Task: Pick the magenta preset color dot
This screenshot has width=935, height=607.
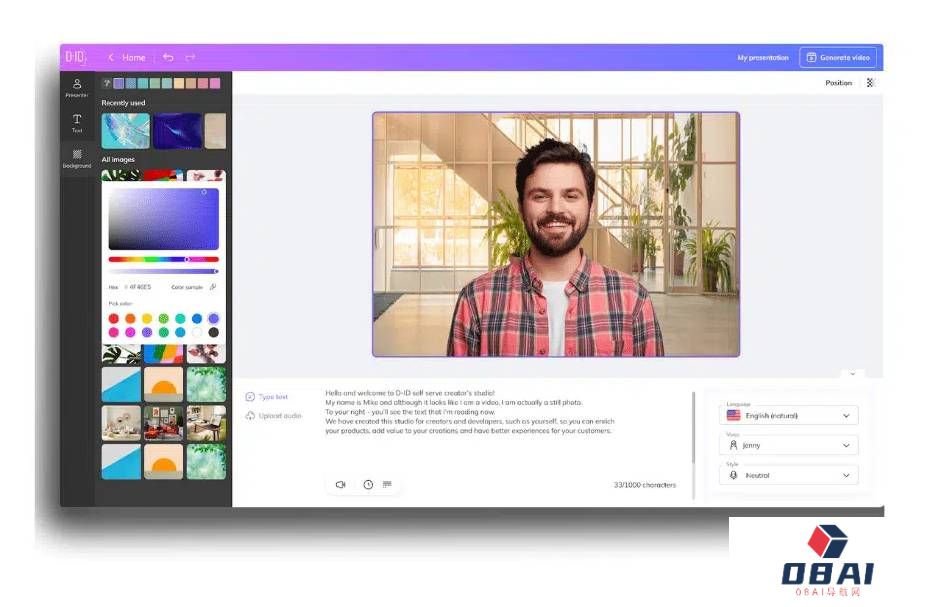Action: (130, 332)
